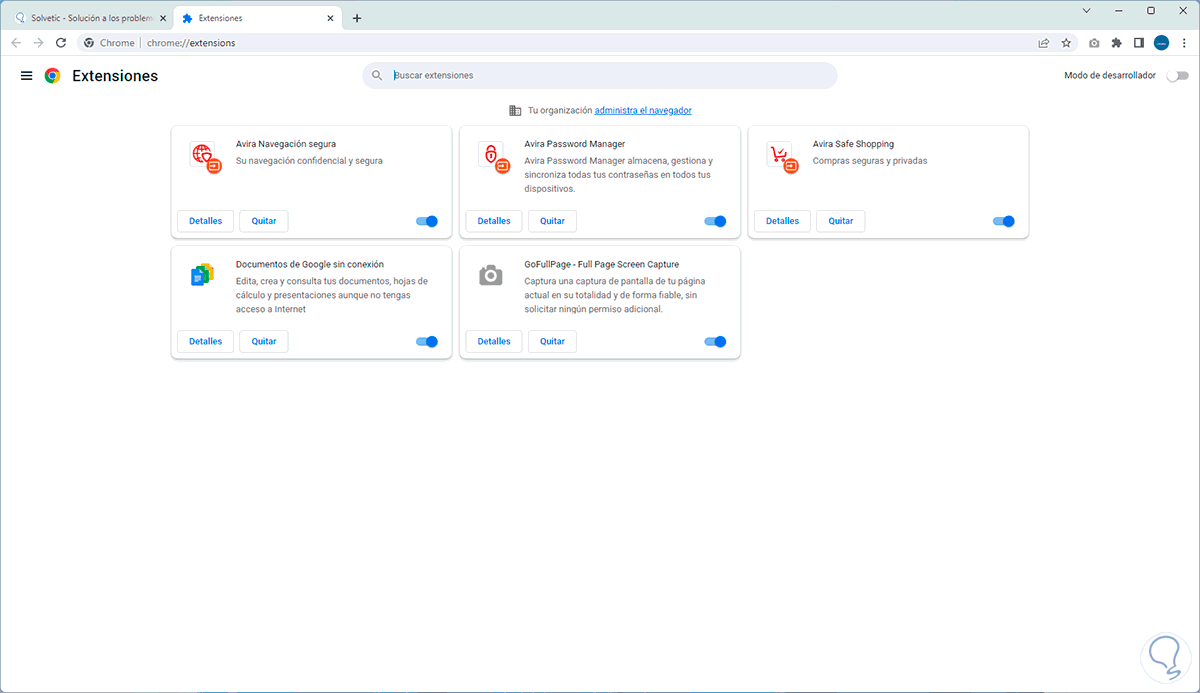Go forward with the browser forward arrow
The width and height of the screenshot is (1200, 693).
[x=38, y=43]
